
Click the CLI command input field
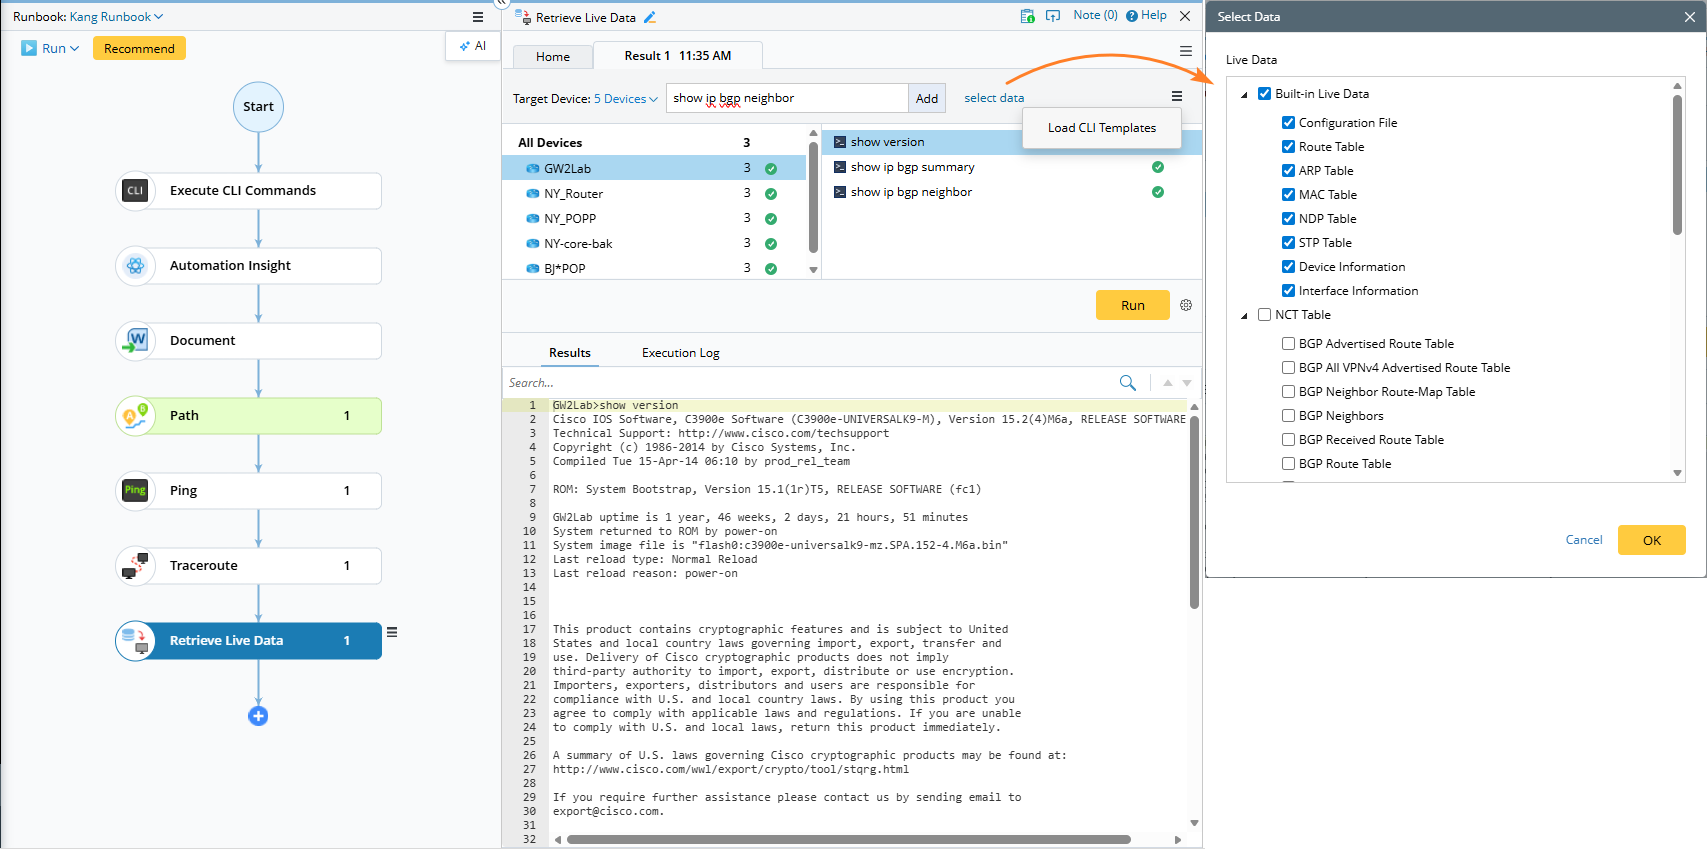point(786,98)
